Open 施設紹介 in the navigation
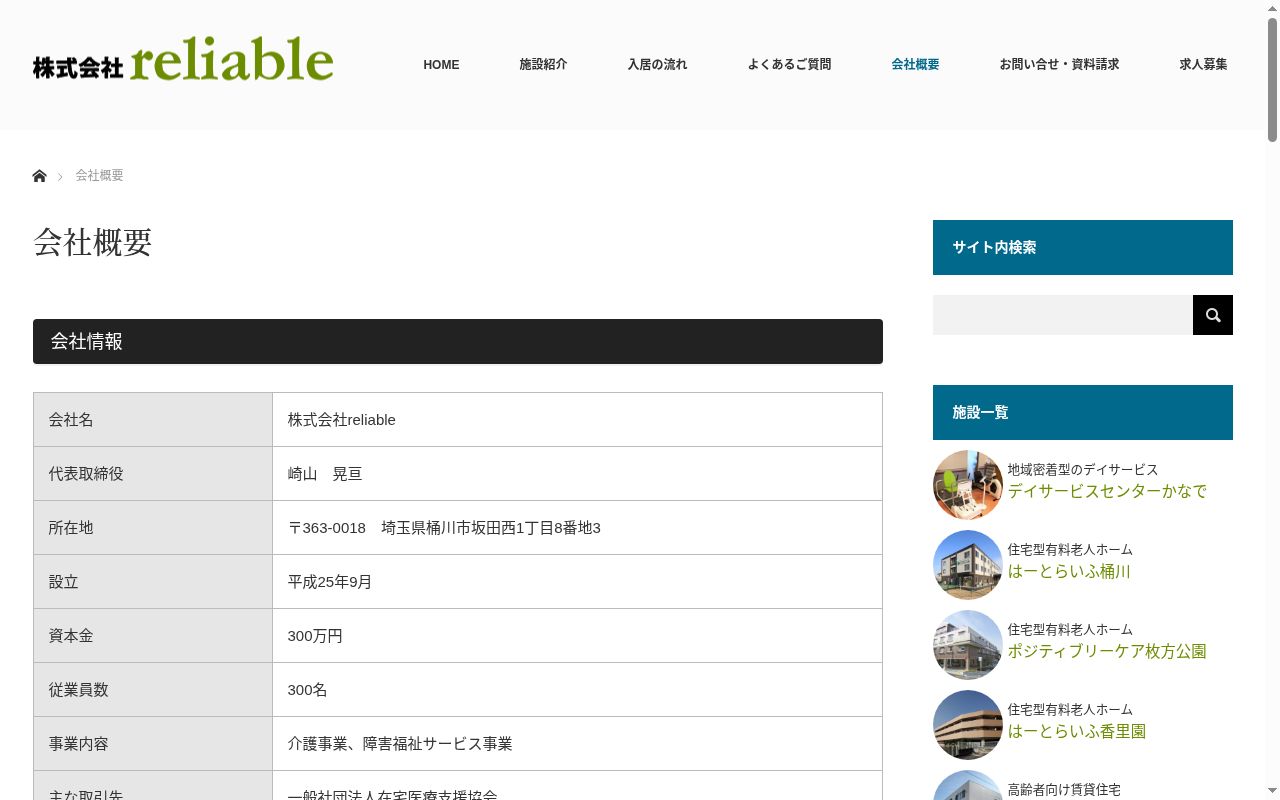1280x800 pixels. coord(543,64)
